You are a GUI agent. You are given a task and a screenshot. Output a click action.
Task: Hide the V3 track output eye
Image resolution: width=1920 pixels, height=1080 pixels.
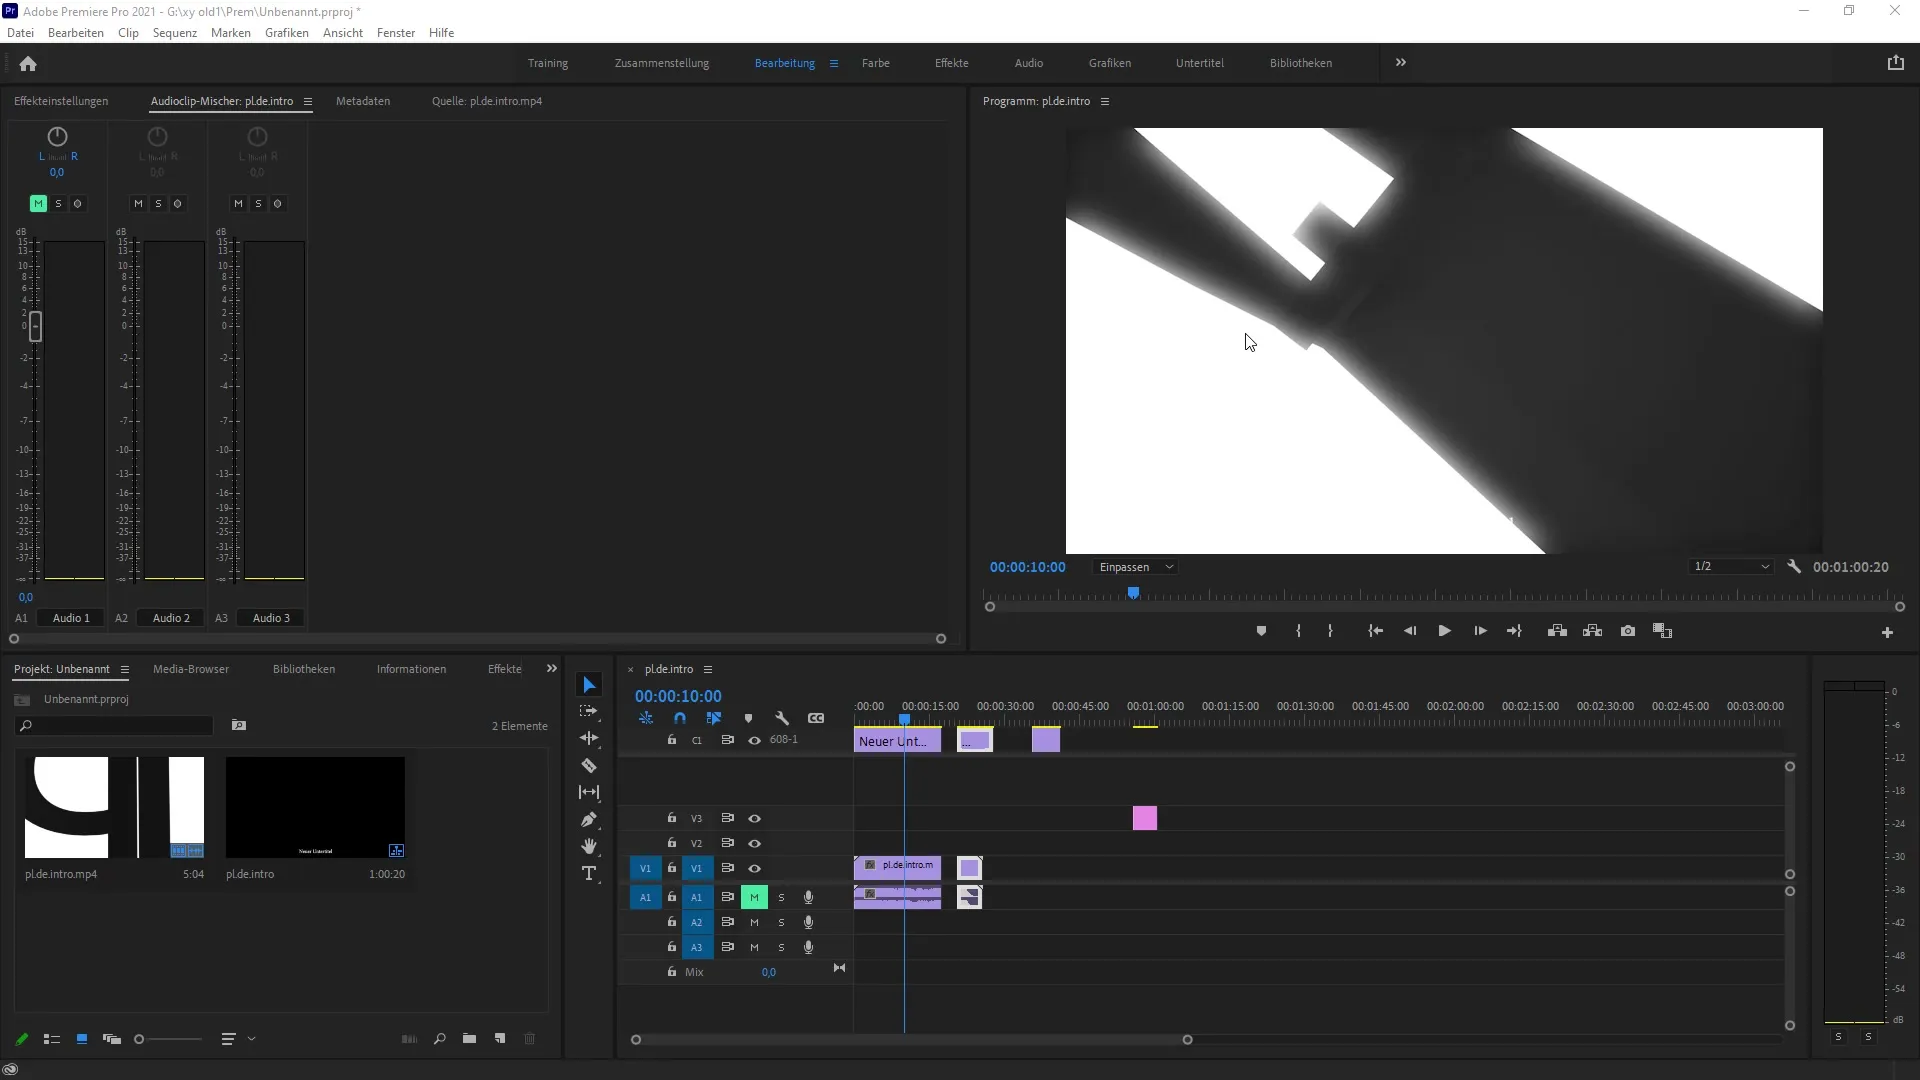(x=755, y=818)
